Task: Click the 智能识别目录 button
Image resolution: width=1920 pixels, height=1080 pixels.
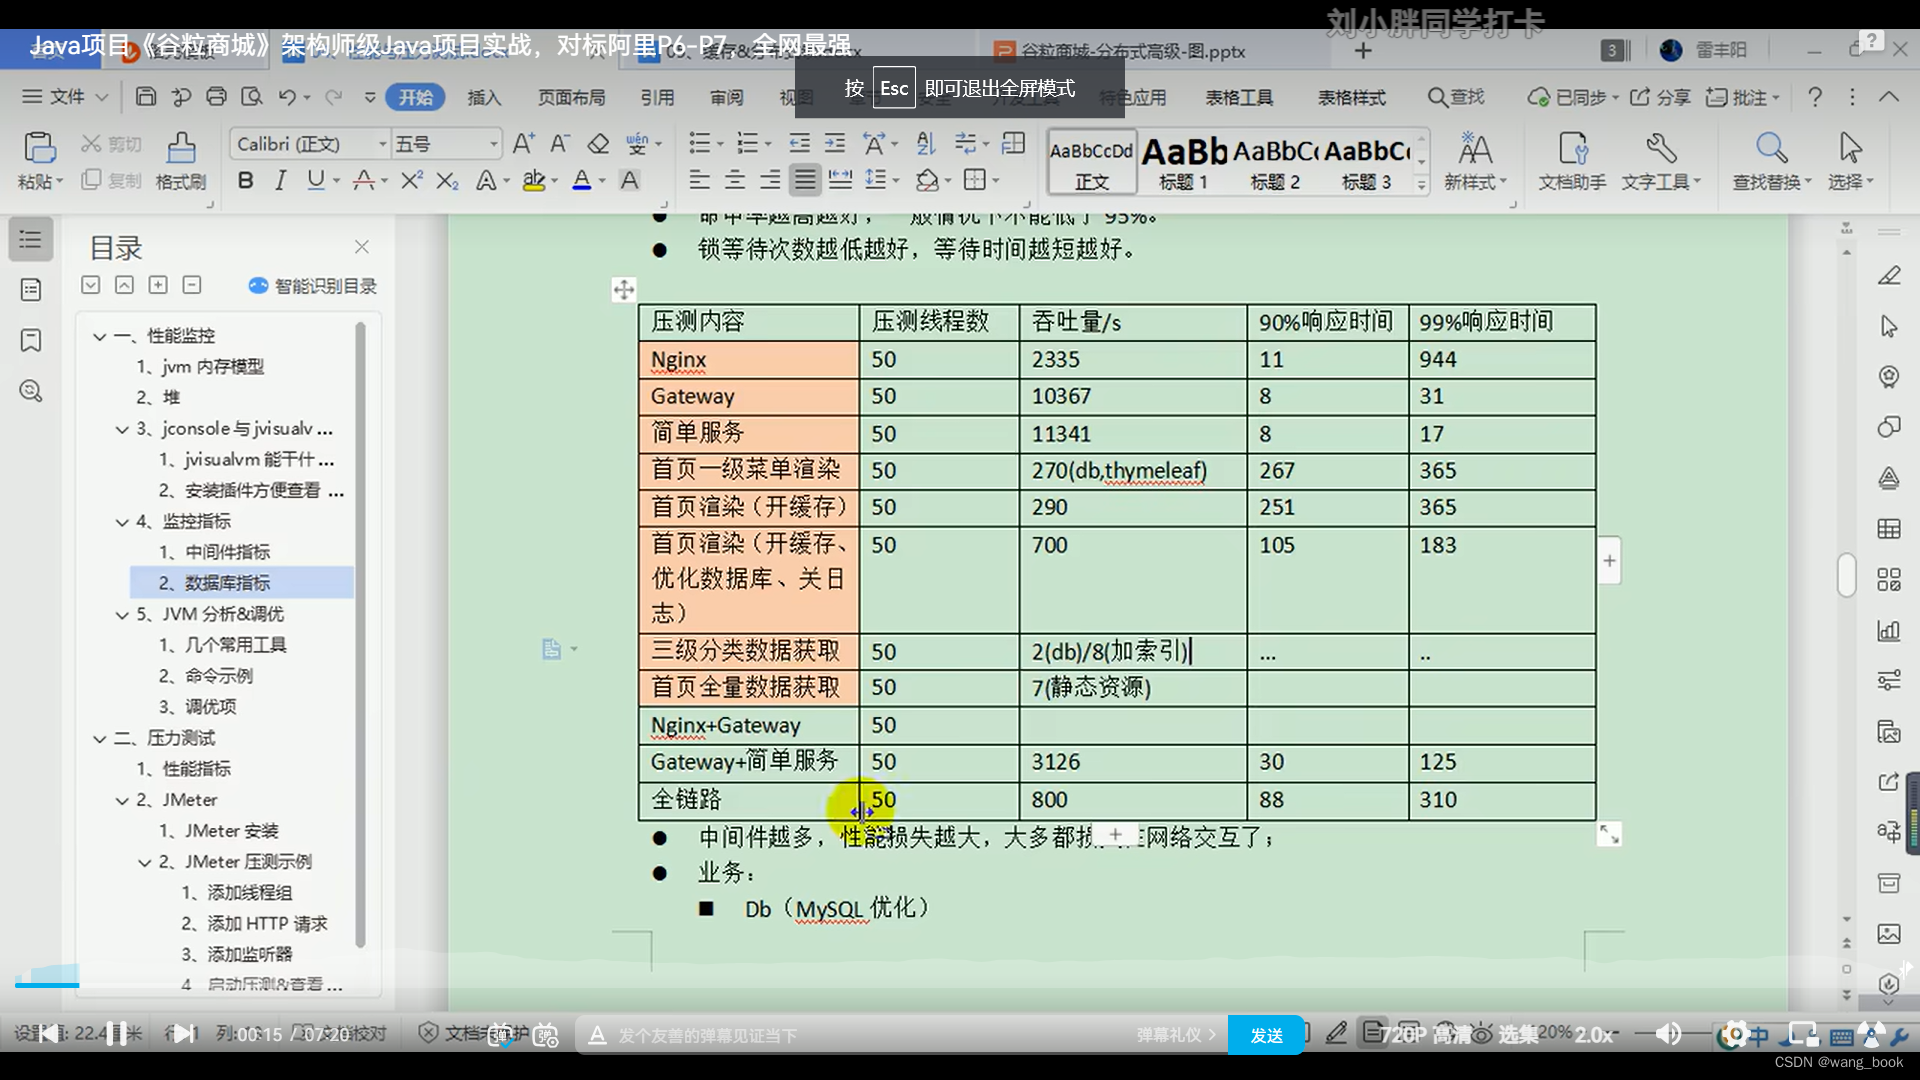Action: coord(313,286)
